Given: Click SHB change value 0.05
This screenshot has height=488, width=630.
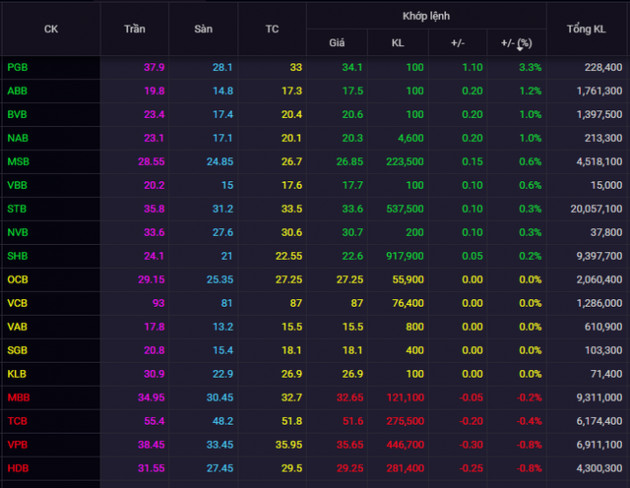Looking at the screenshot, I should [472, 256].
